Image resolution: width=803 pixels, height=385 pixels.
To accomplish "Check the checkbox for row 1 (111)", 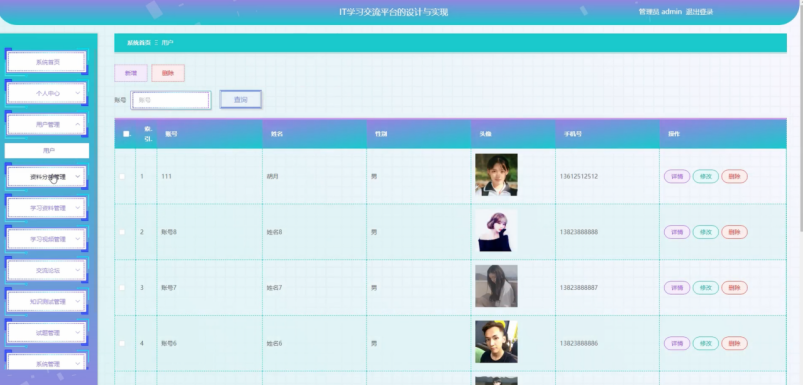I will tap(122, 176).
